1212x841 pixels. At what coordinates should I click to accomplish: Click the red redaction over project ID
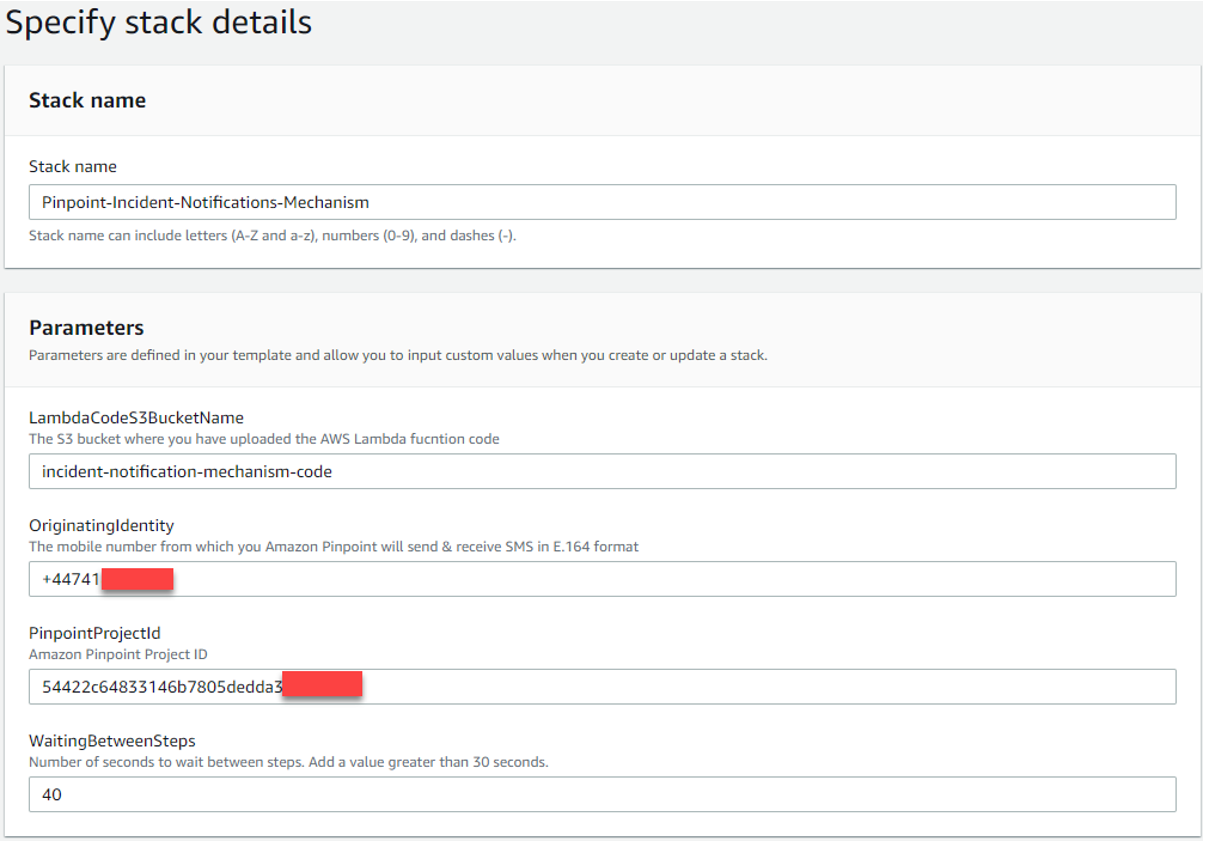(322, 686)
